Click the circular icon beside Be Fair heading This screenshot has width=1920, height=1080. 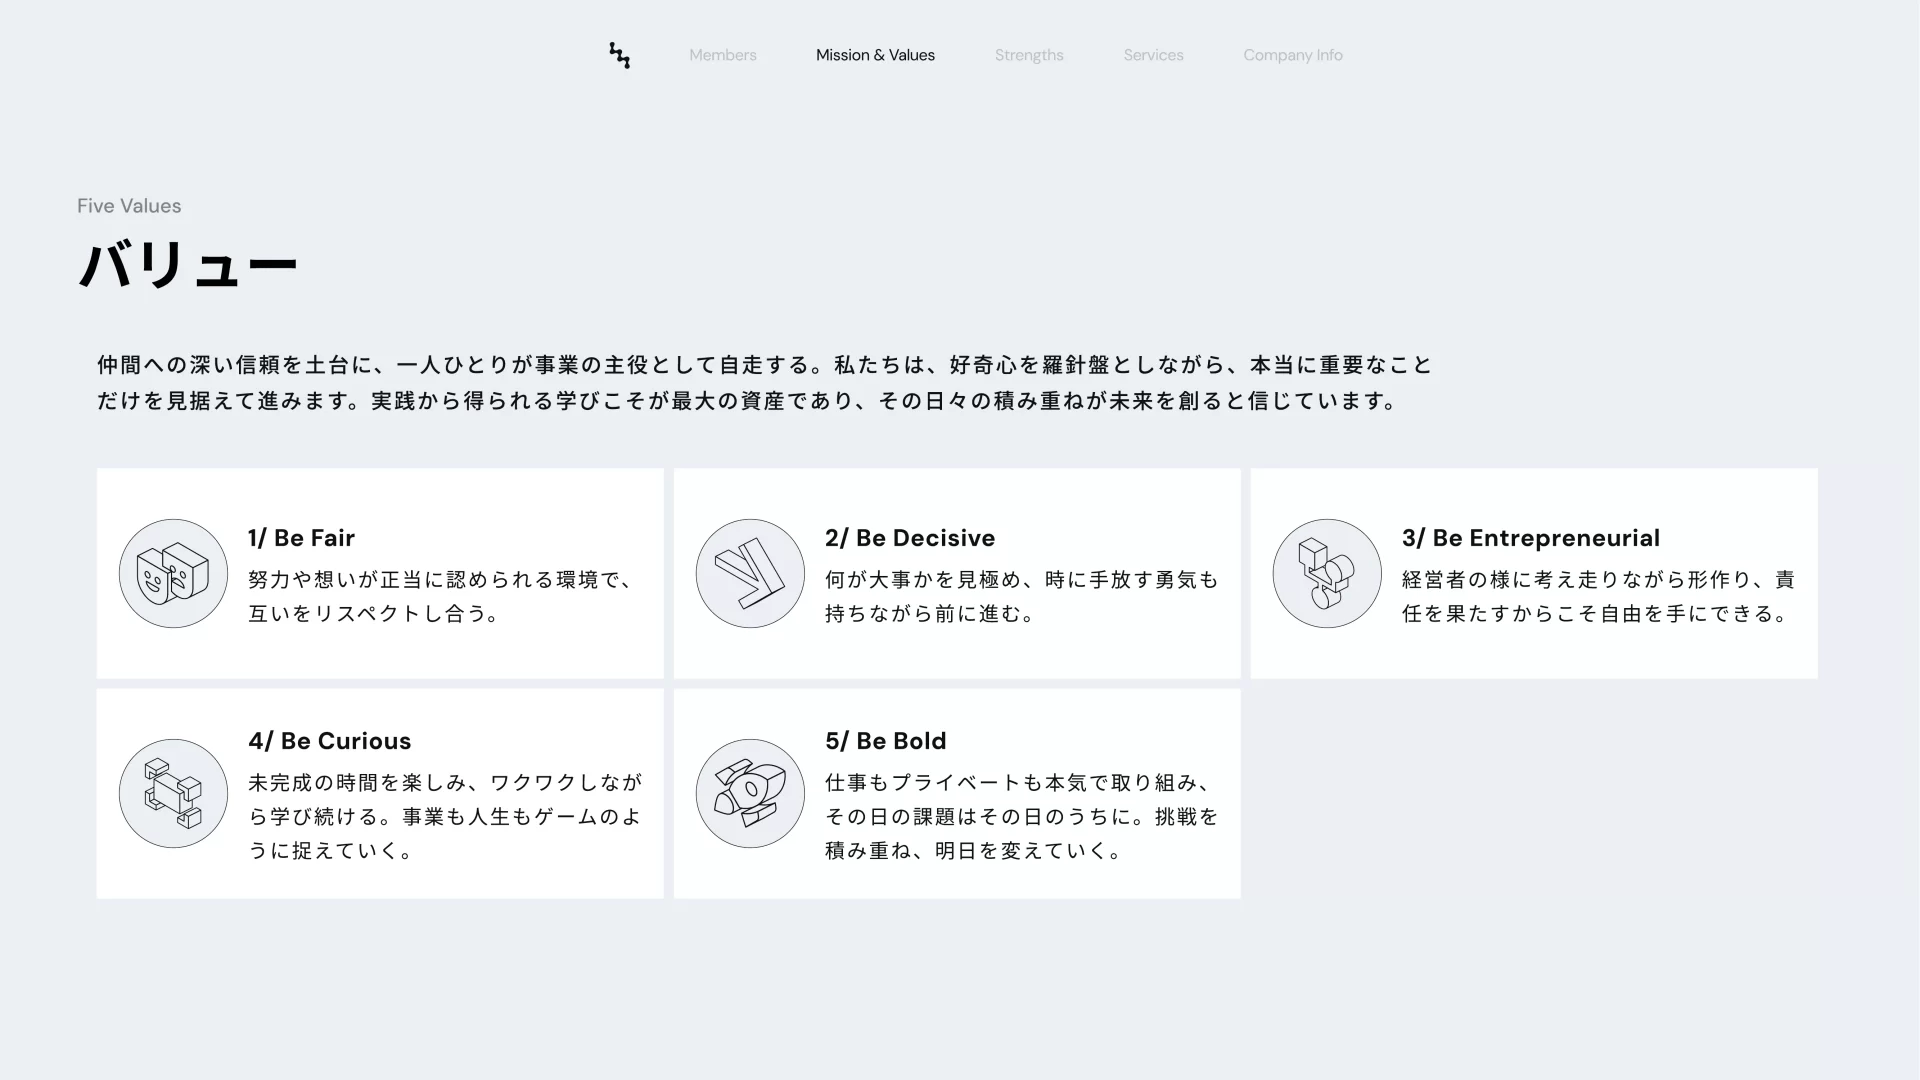pyautogui.click(x=172, y=573)
